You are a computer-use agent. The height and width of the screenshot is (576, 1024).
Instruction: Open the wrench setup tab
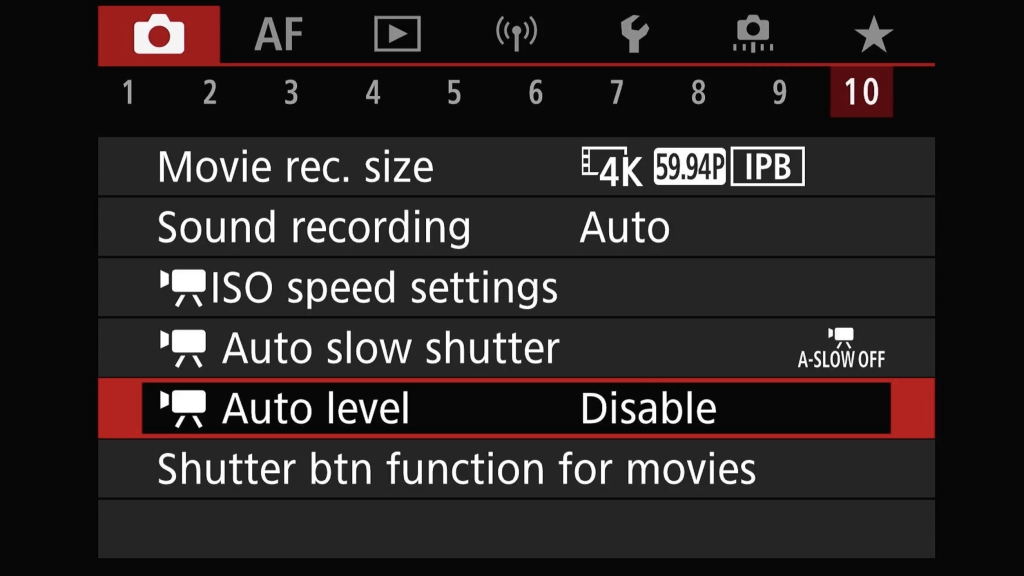pyautogui.click(x=634, y=35)
